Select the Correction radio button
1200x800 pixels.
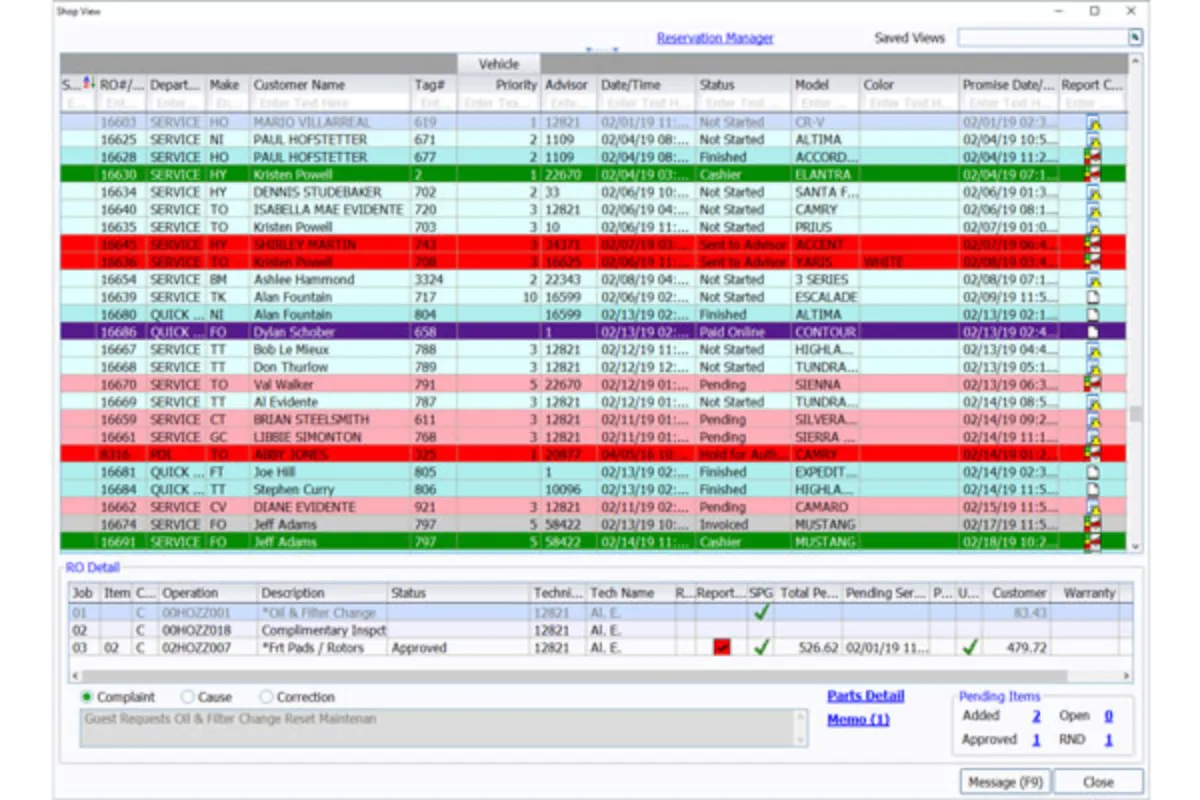coord(266,697)
